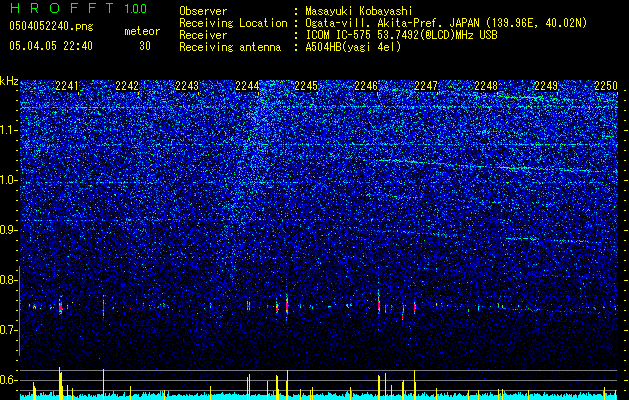The height and width of the screenshot is (400, 629).
Task: Click the 2246 time marker
Action: coord(366,85)
